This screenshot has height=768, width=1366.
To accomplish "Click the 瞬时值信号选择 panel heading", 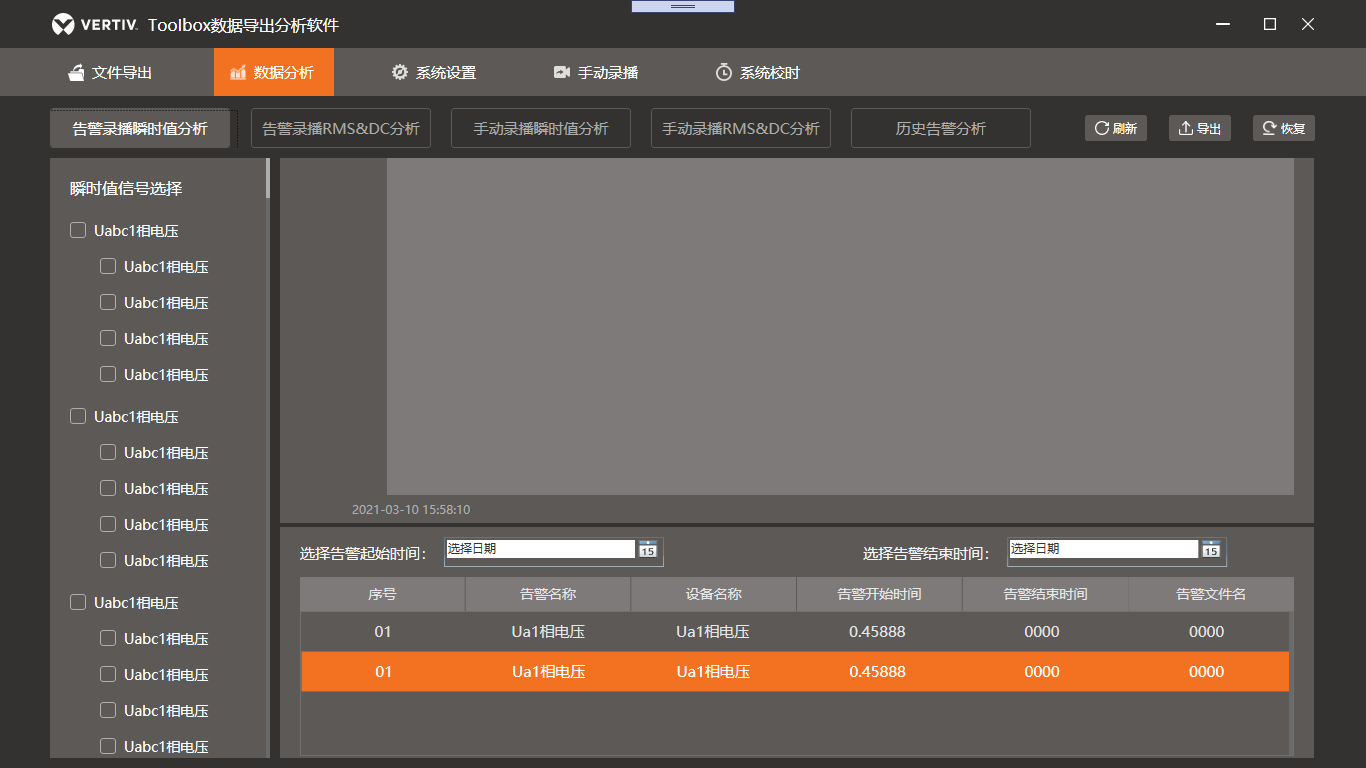I will coord(126,188).
